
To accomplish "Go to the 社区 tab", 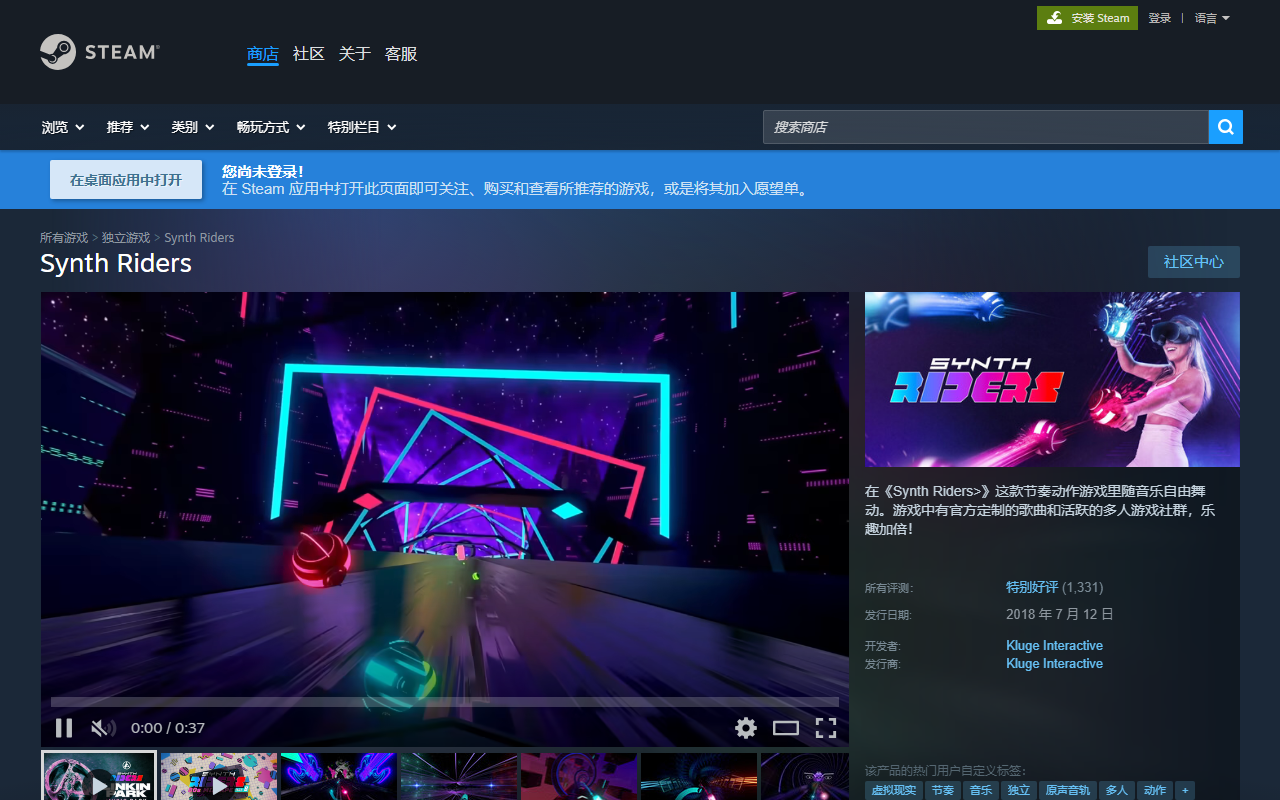I will (309, 54).
